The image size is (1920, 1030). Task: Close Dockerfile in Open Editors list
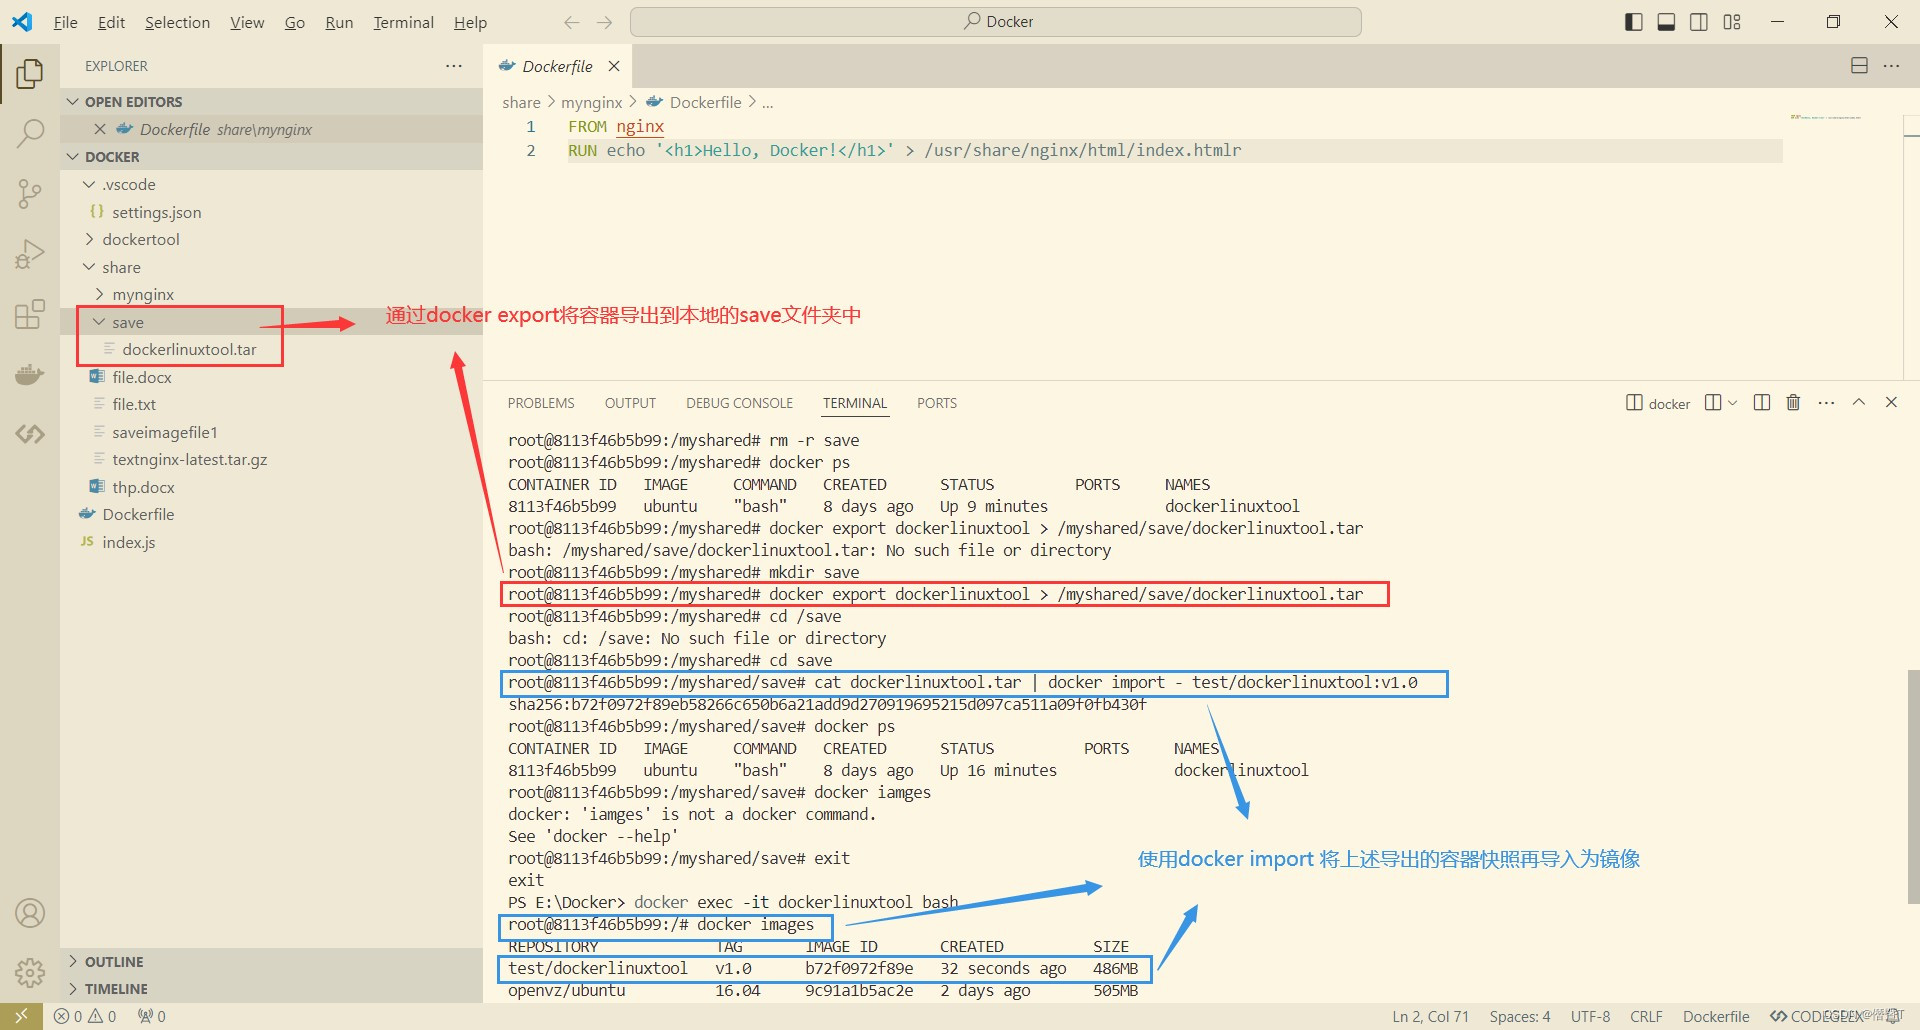coord(100,129)
